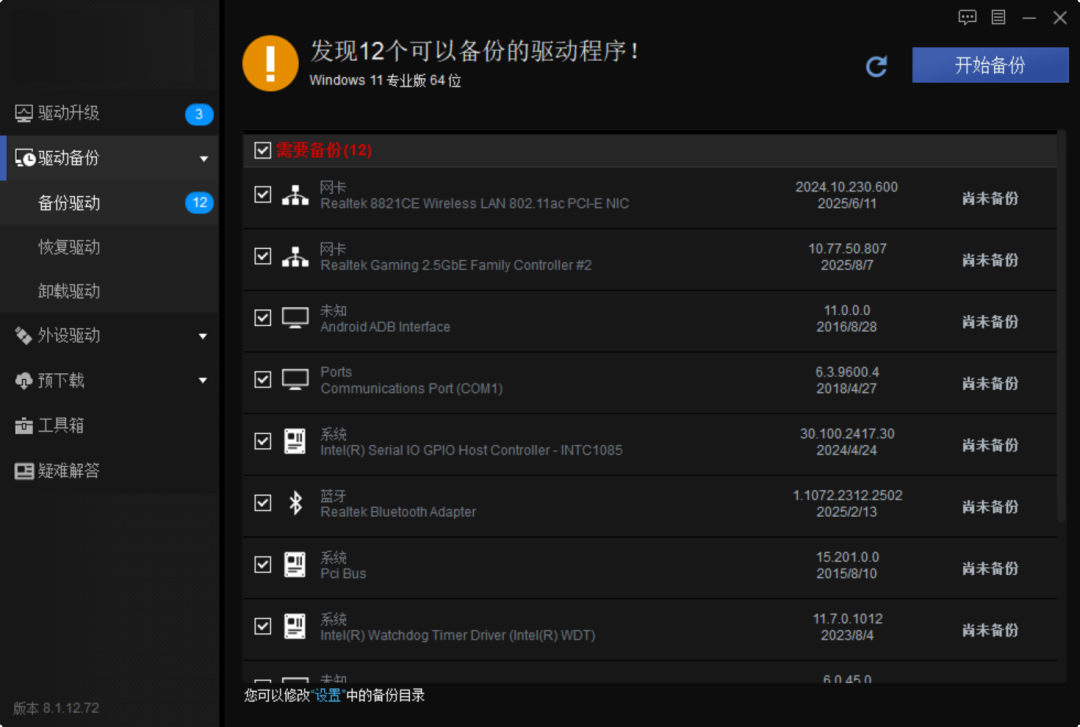This screenshot has height=727, width=1080.
Task: Select the 卸载驱动 submenu item
Action: pyautogui.click(x=110, y=291)
